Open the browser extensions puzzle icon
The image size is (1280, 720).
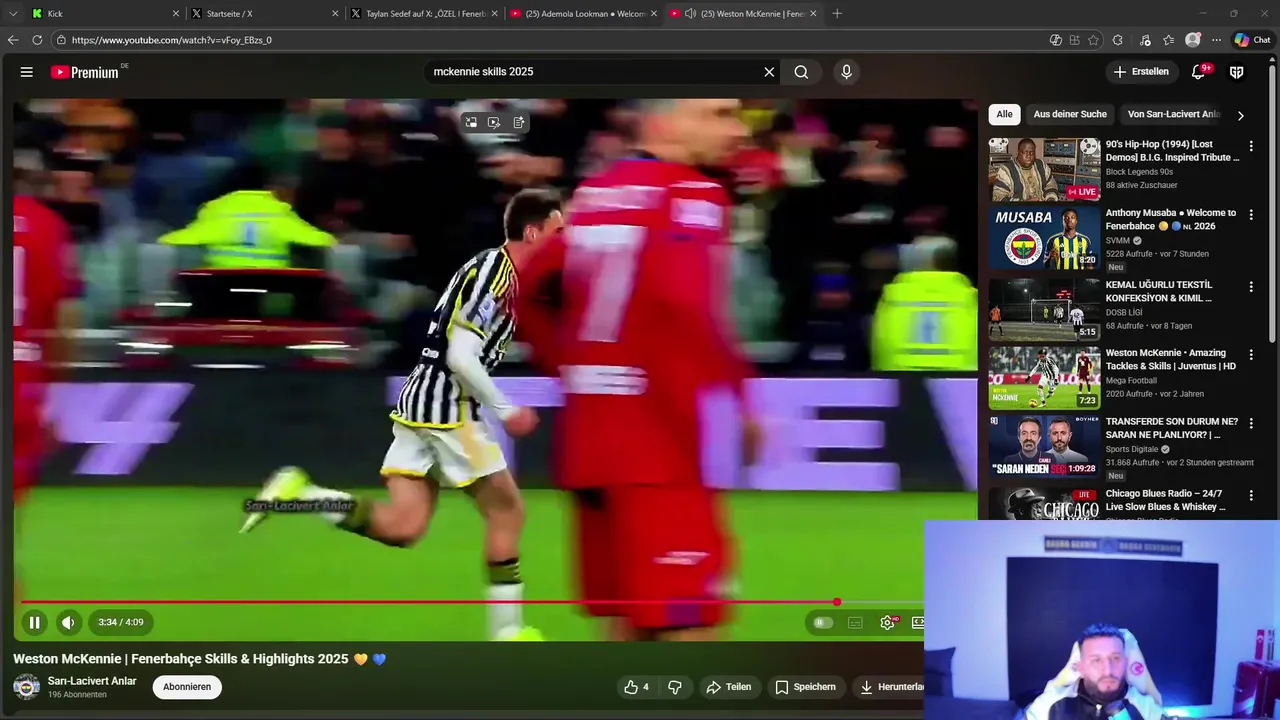[x=1117, y=40]
